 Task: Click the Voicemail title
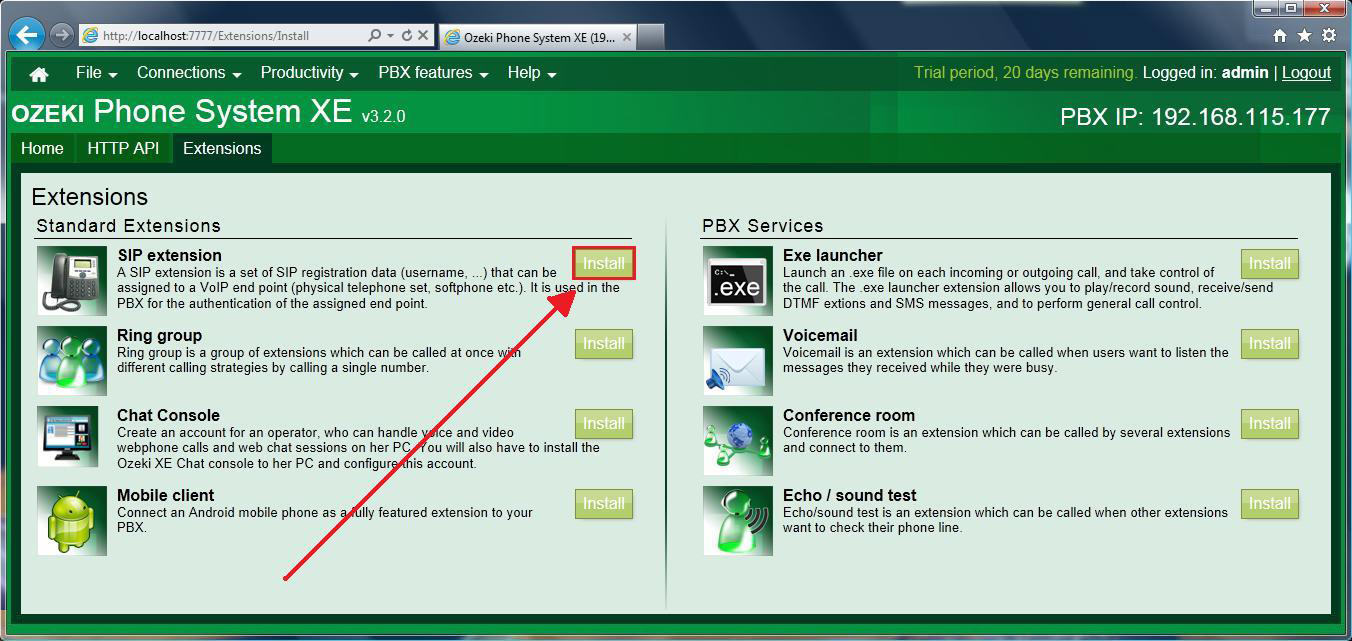(820, 335)
